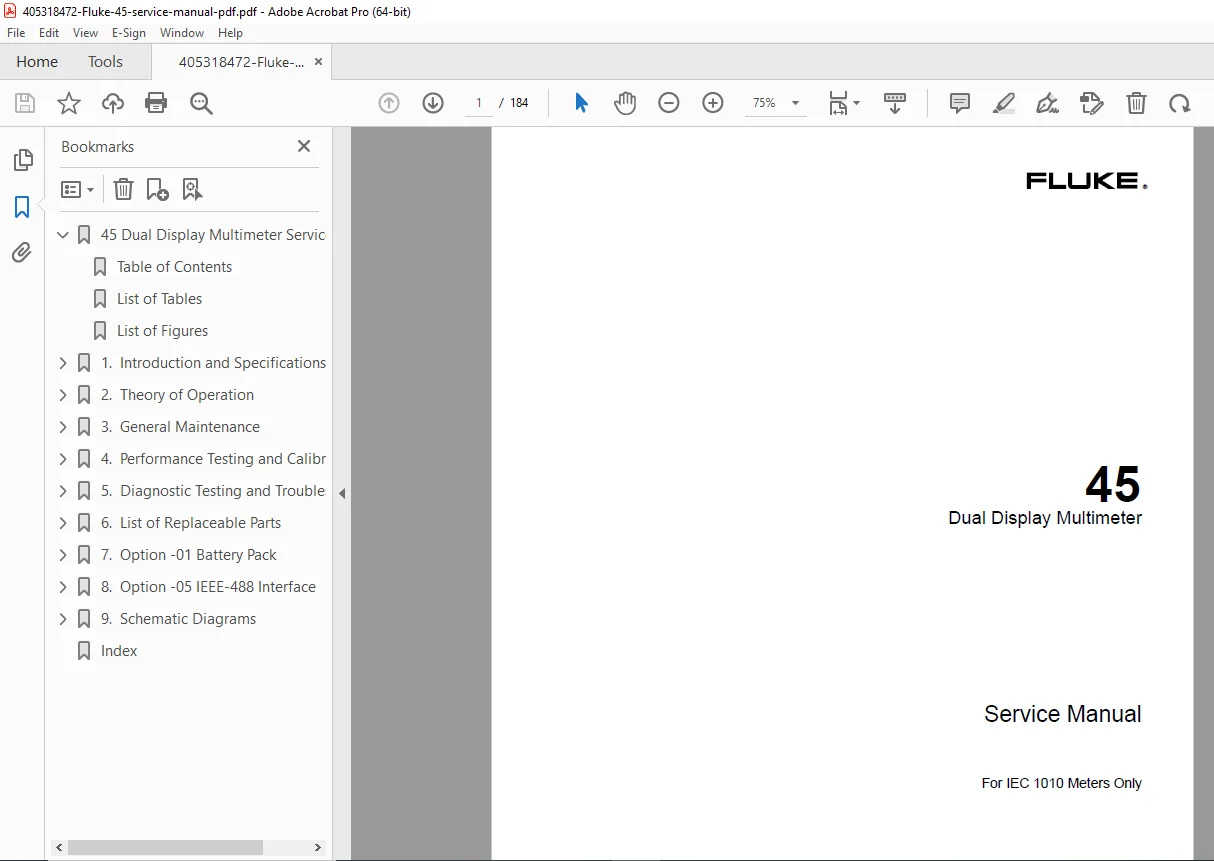Open the Attachments paperclip panel
1214x861 pixels.
[22, 253]
